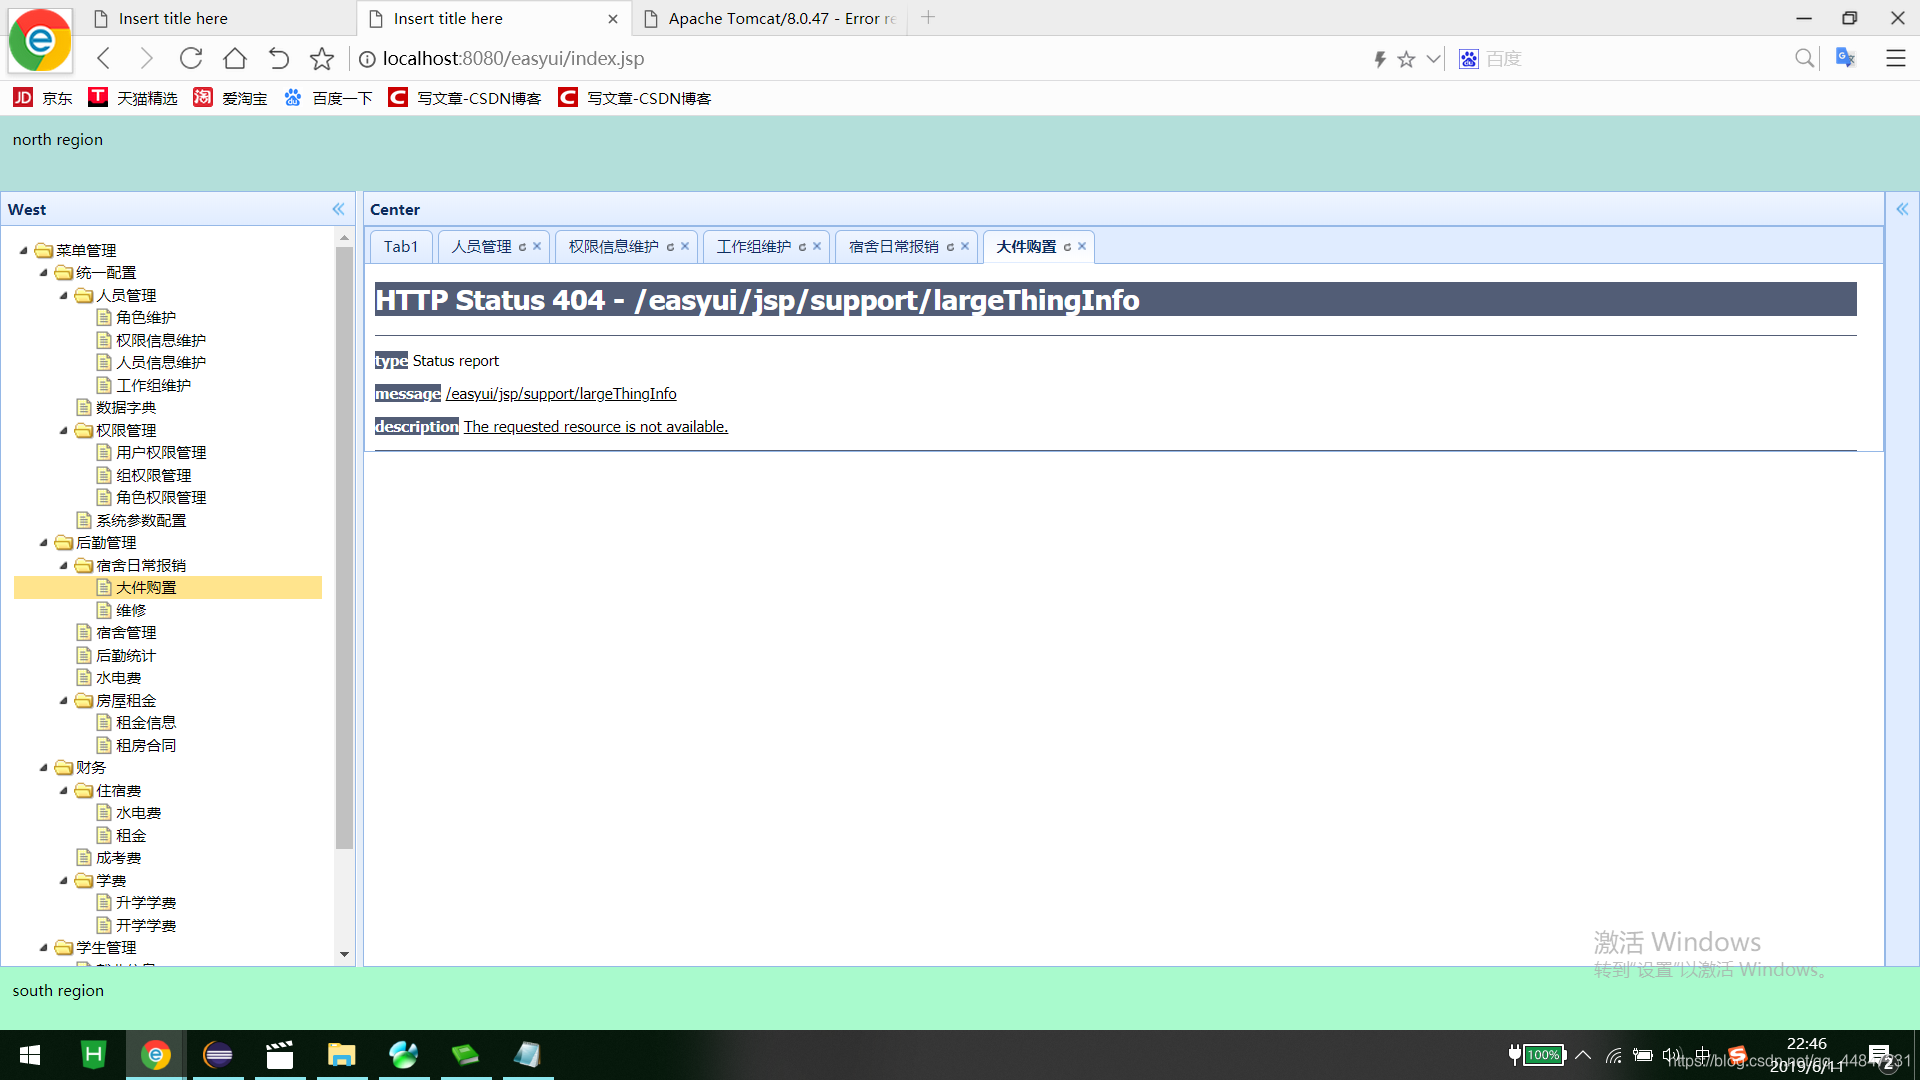The image size is (1920, 1080).
Task: Switch to 宿舍日常报销 tab
Action: click(x=893, y=246)
